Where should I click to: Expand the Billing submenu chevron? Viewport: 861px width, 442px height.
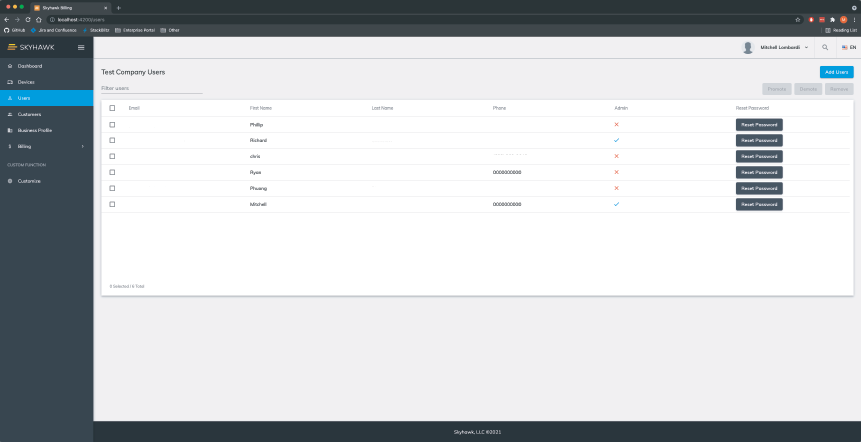click(83, 147)
